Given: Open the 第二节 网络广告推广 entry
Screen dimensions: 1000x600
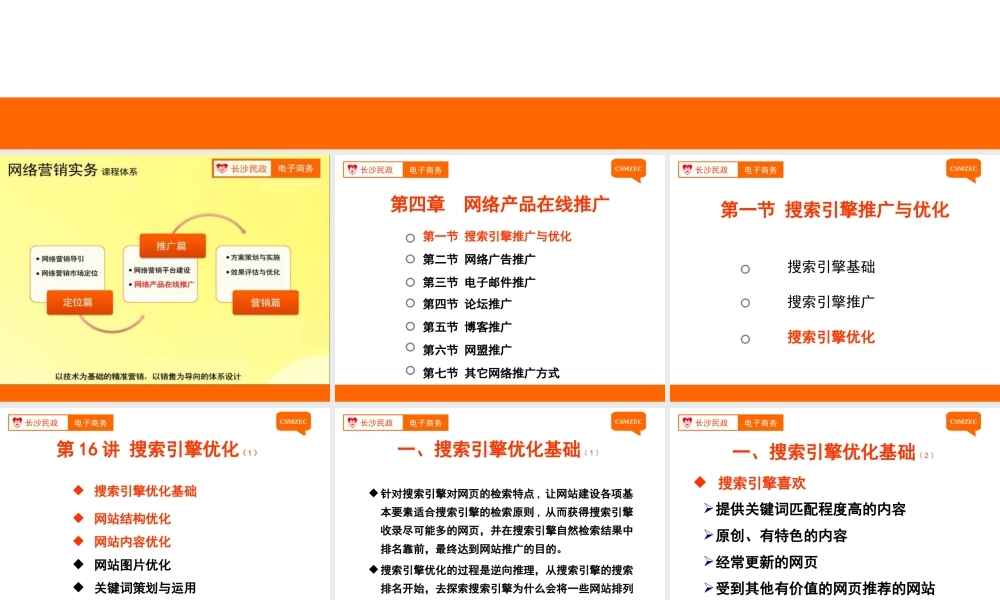Looking at the screenshot, I should (479, 259).
